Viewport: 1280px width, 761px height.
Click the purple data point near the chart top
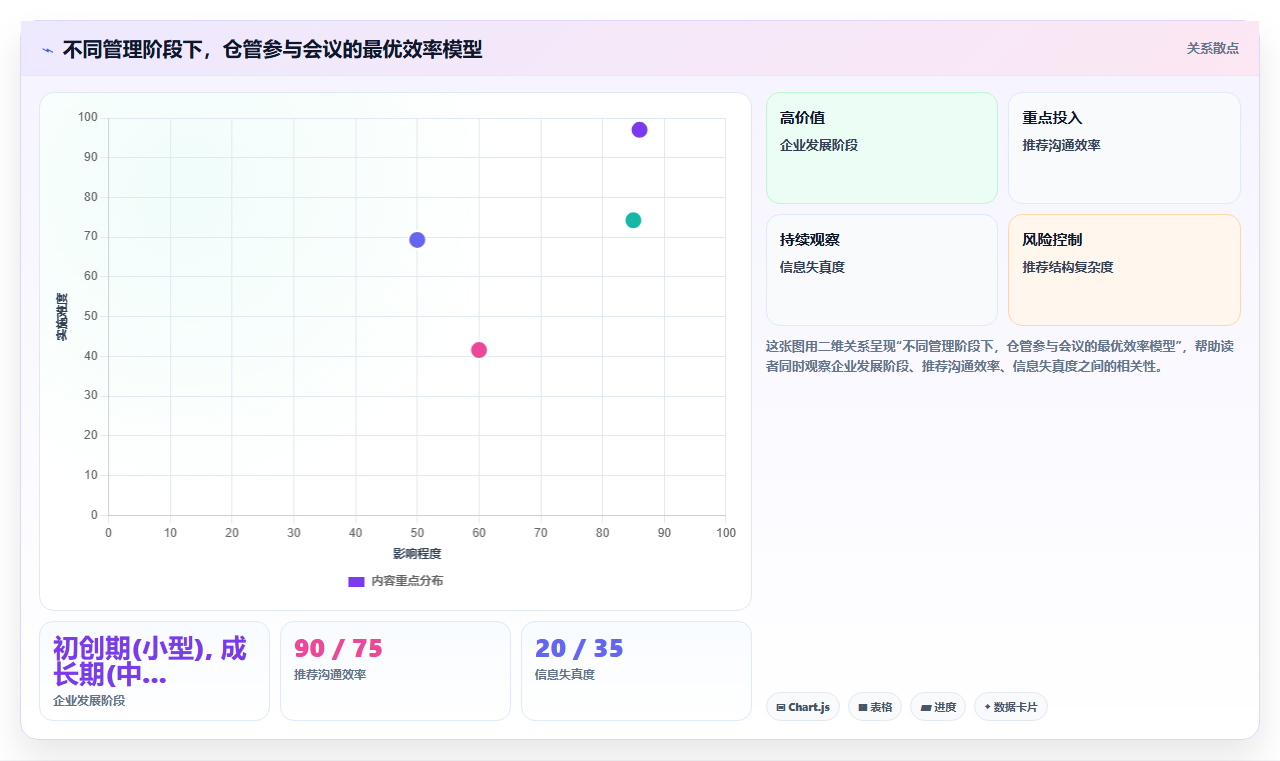pos(639,130)
